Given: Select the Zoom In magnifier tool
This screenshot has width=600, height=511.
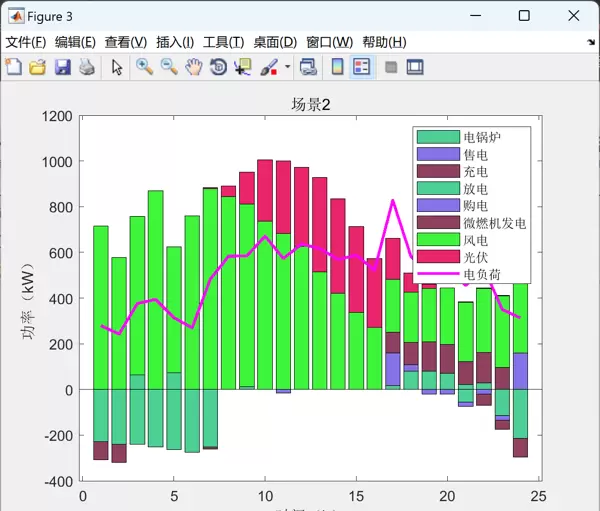Looking at the screenshot, I should pos(144,67).
